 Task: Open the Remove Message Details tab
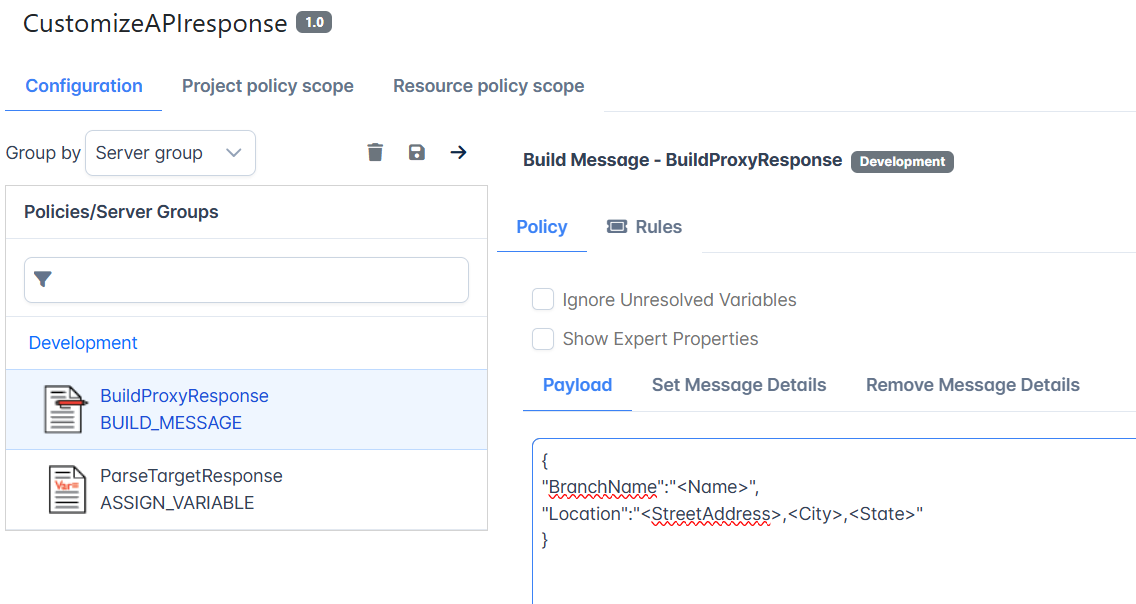pos(972,385)
